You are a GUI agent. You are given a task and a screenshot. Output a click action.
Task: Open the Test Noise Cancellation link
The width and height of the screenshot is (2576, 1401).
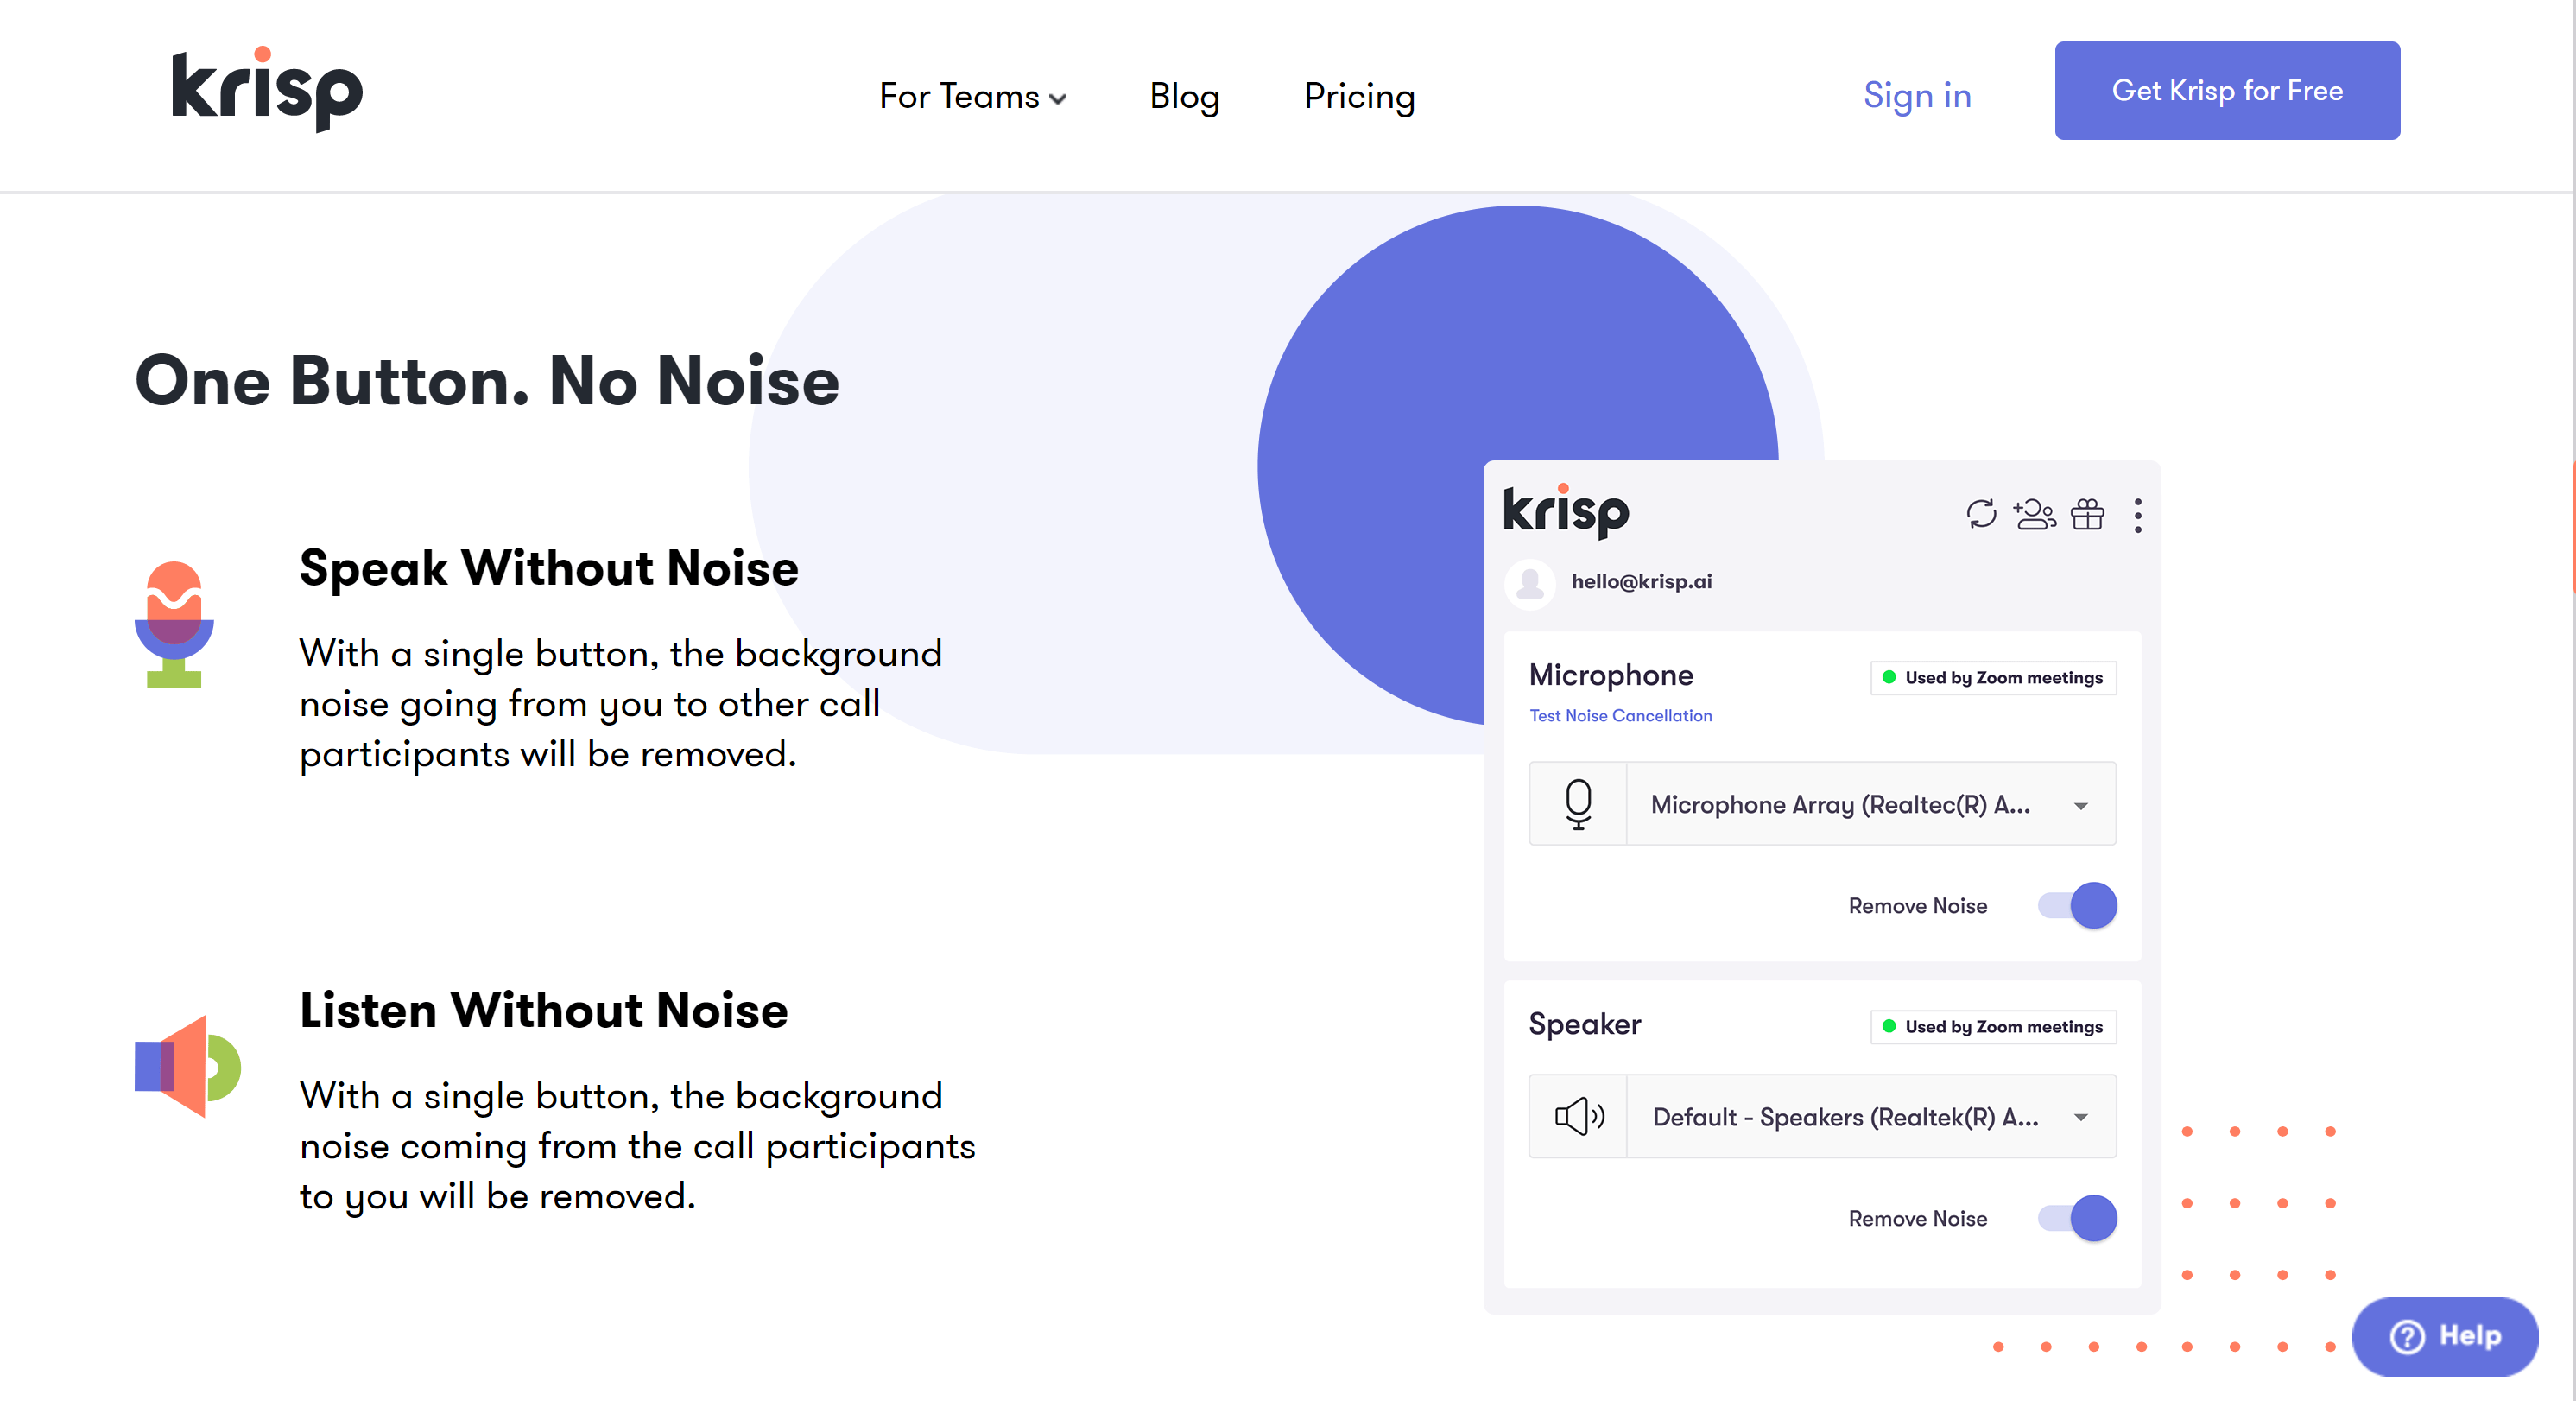1620,716
